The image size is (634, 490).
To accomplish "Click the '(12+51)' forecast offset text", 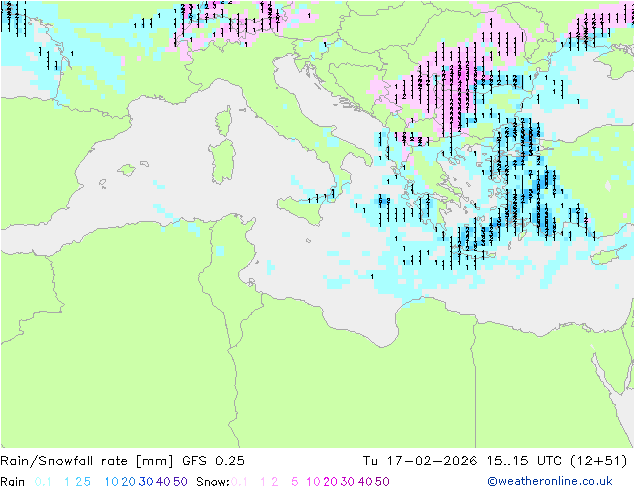I will click(x=599, y=461).
